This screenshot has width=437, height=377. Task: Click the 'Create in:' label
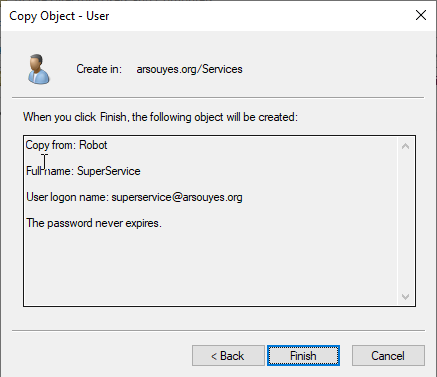point(99,69)
